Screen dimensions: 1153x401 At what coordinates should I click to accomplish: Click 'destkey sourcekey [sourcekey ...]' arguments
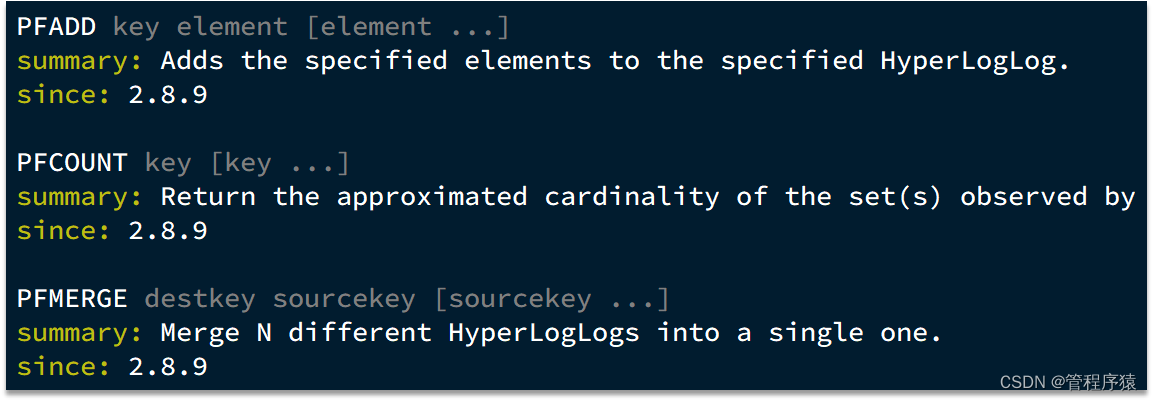point(407,299)
